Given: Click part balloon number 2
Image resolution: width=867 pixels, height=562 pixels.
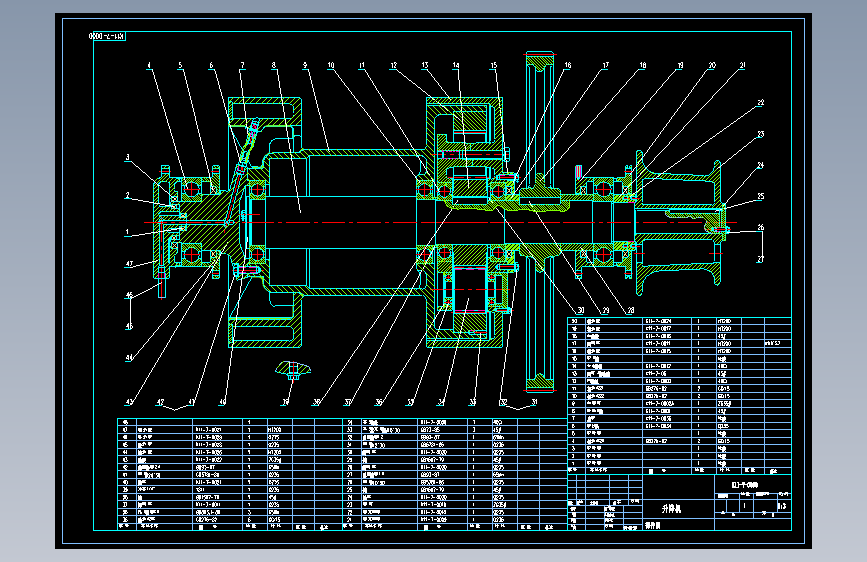Looking at the screenshot, I should 127,195.
